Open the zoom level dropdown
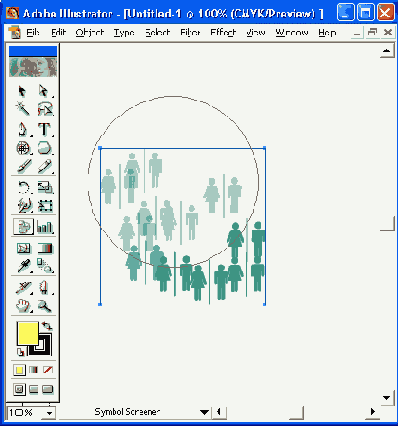 click(49, 413)
